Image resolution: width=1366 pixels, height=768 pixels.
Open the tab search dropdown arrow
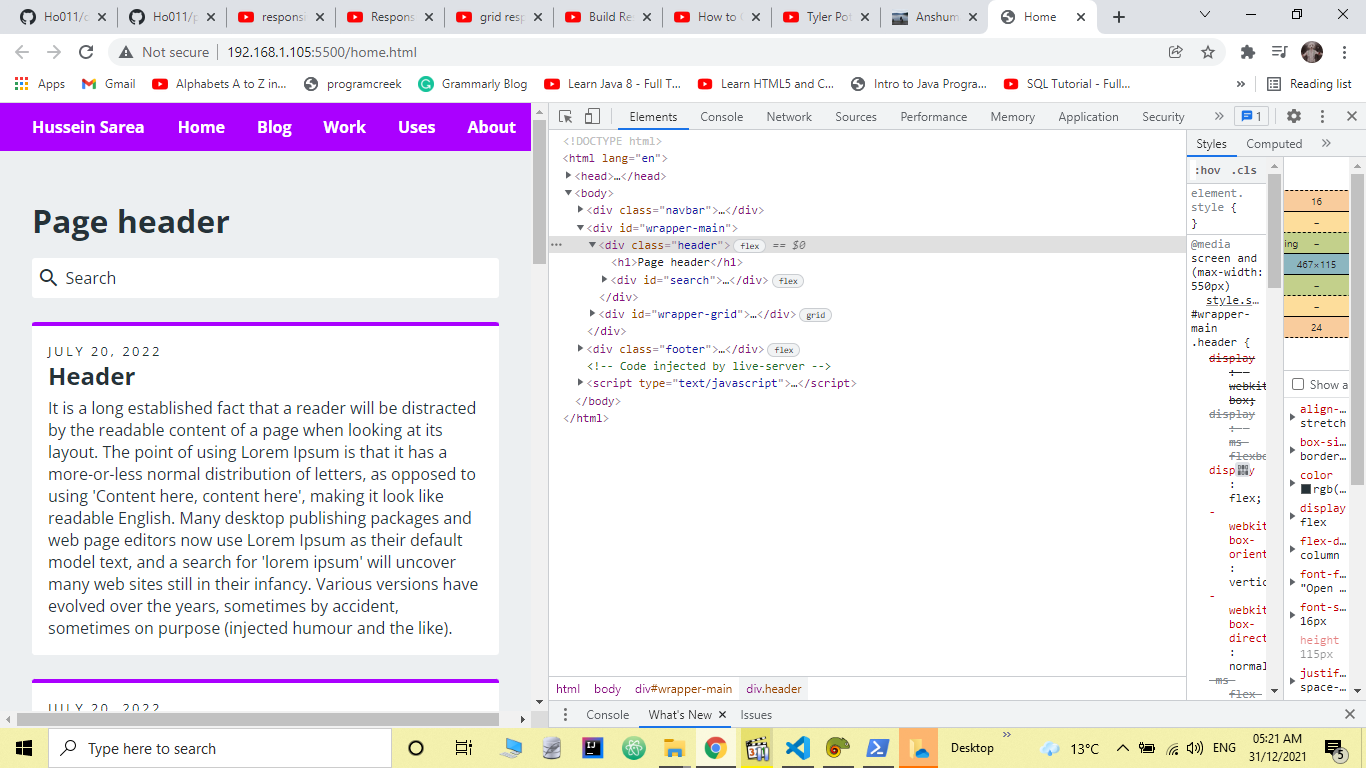coord(1205,15)
